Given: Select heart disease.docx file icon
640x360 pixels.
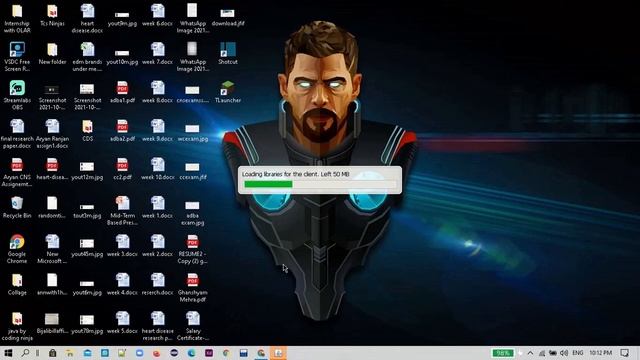Looking at the screenshot, I should [x=87, y=18].
